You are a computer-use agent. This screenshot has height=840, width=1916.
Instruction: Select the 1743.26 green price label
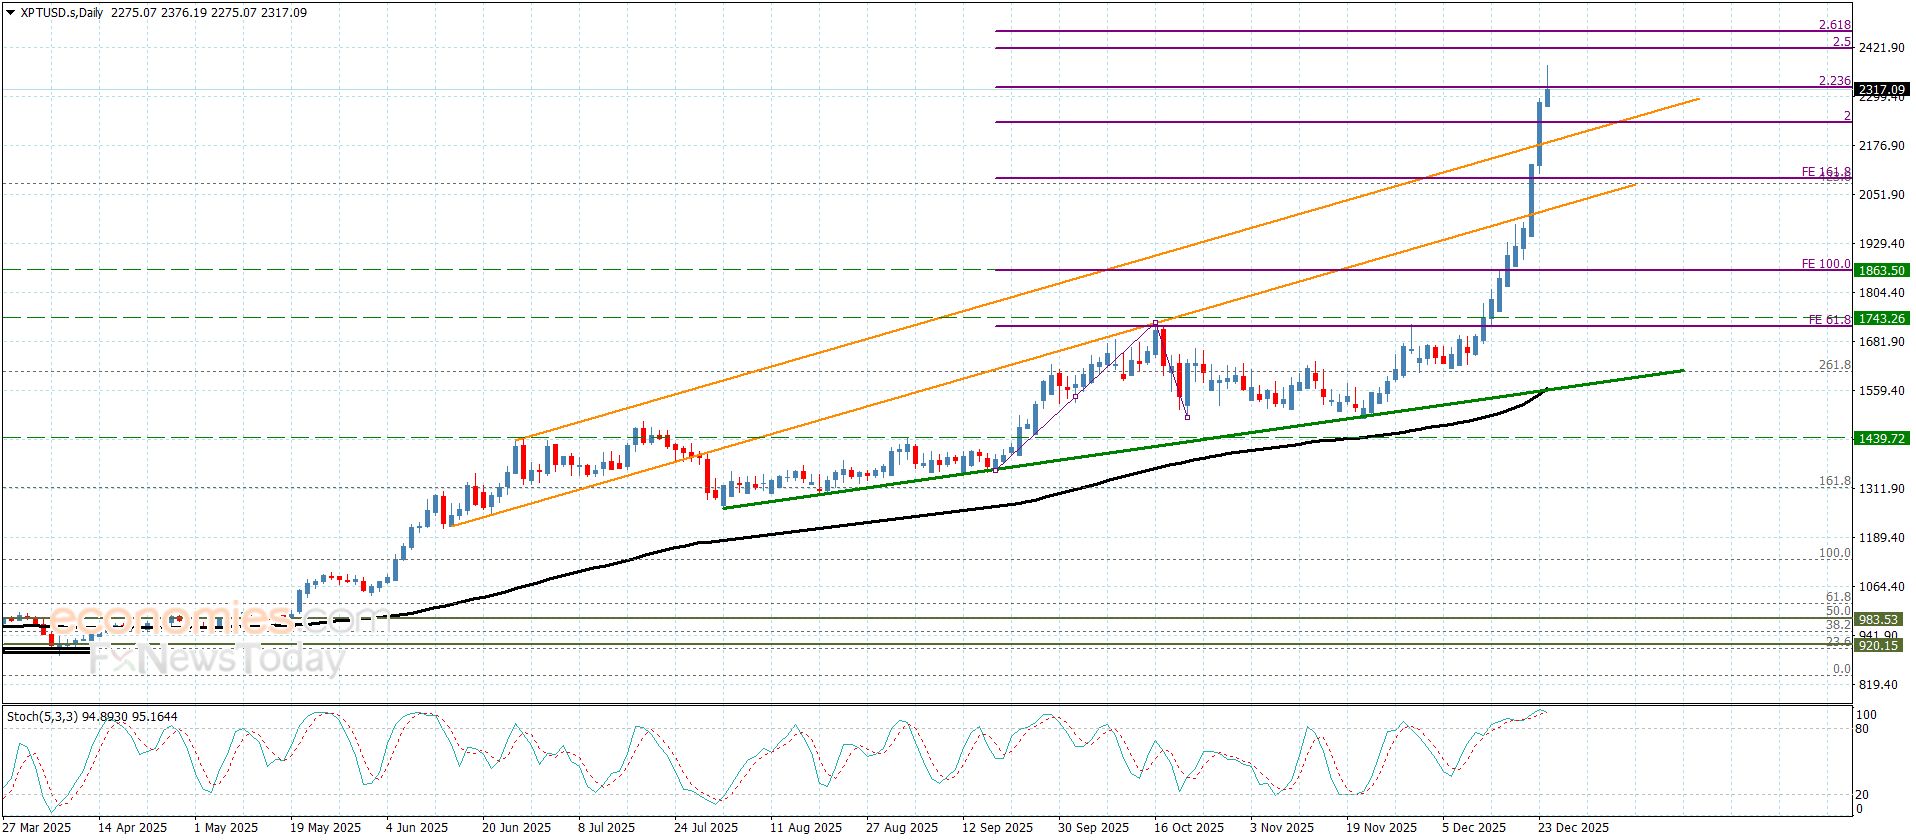coord(1880,318)
